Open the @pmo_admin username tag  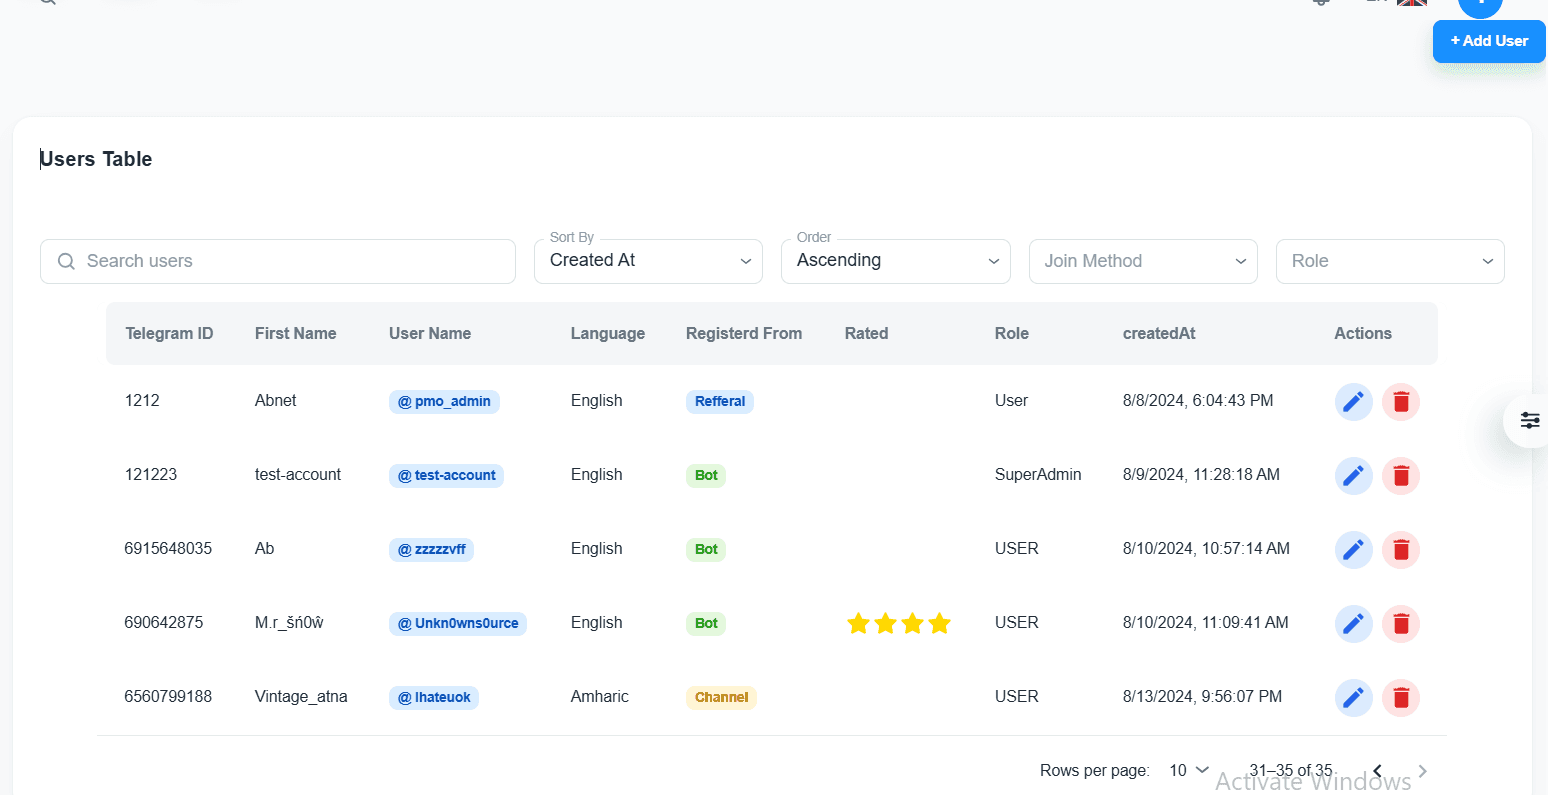[x=444, y=402]
